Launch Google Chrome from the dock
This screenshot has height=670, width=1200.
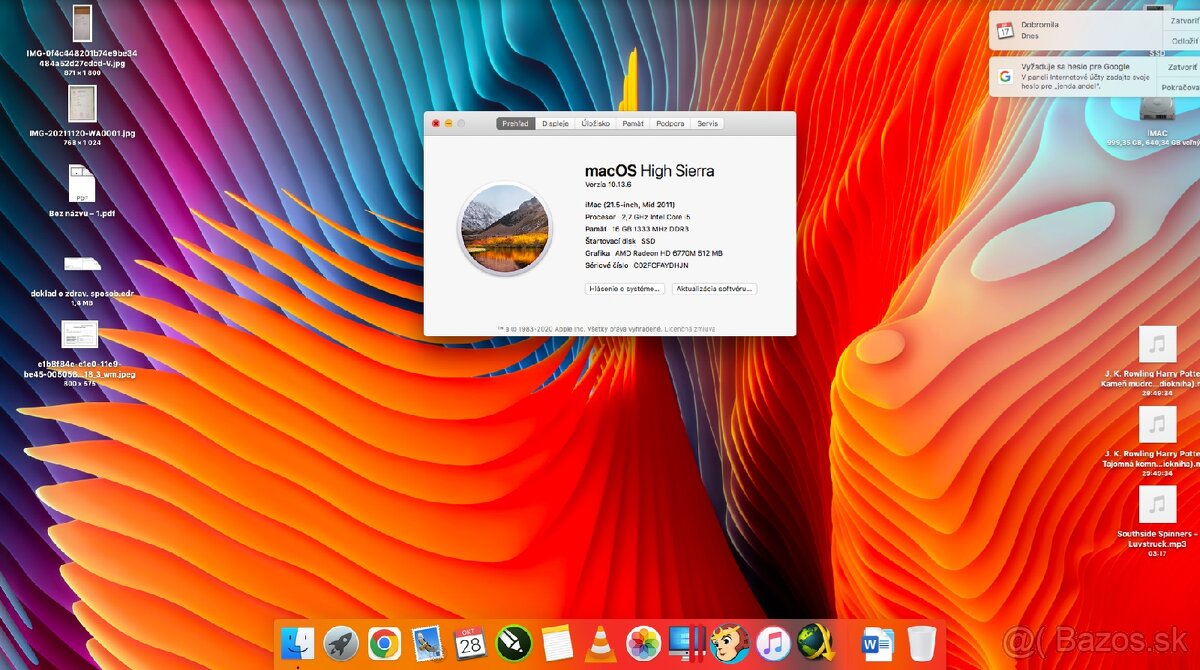click(384, 643)
